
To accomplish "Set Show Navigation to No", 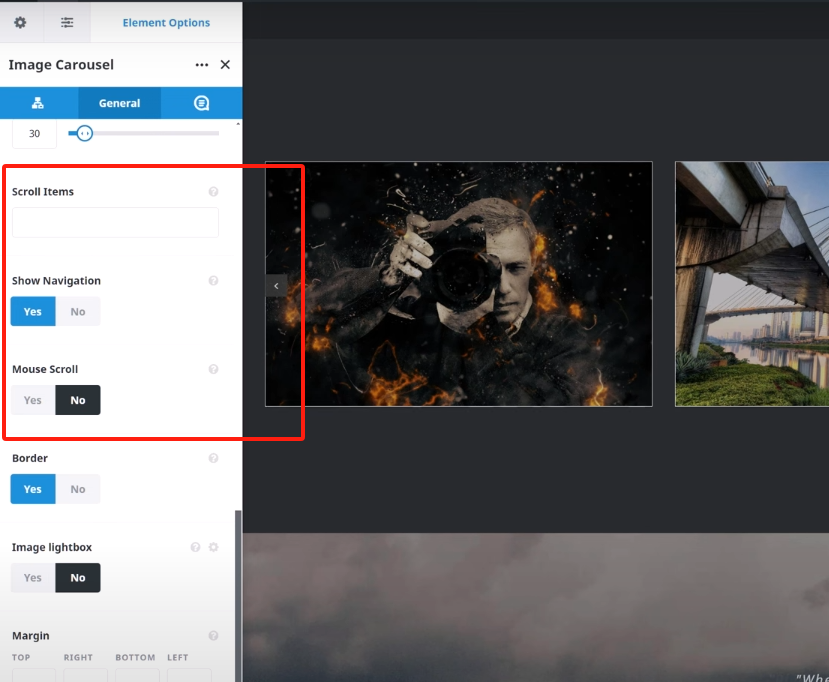I will click(x=78, y=312).
